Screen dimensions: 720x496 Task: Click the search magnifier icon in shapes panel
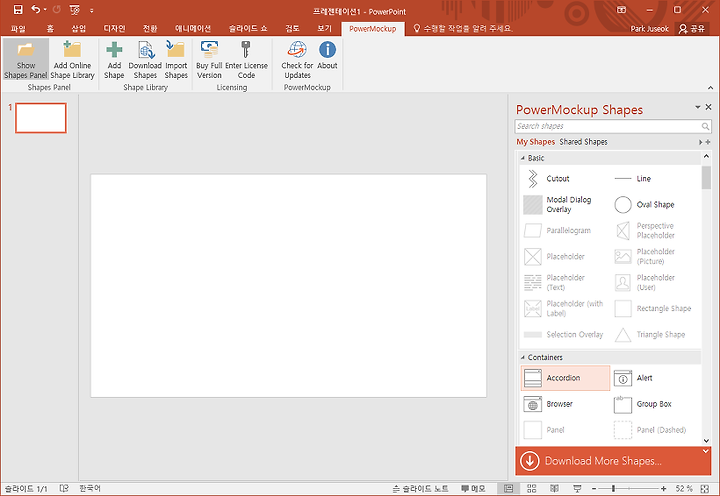coord(705,126)
